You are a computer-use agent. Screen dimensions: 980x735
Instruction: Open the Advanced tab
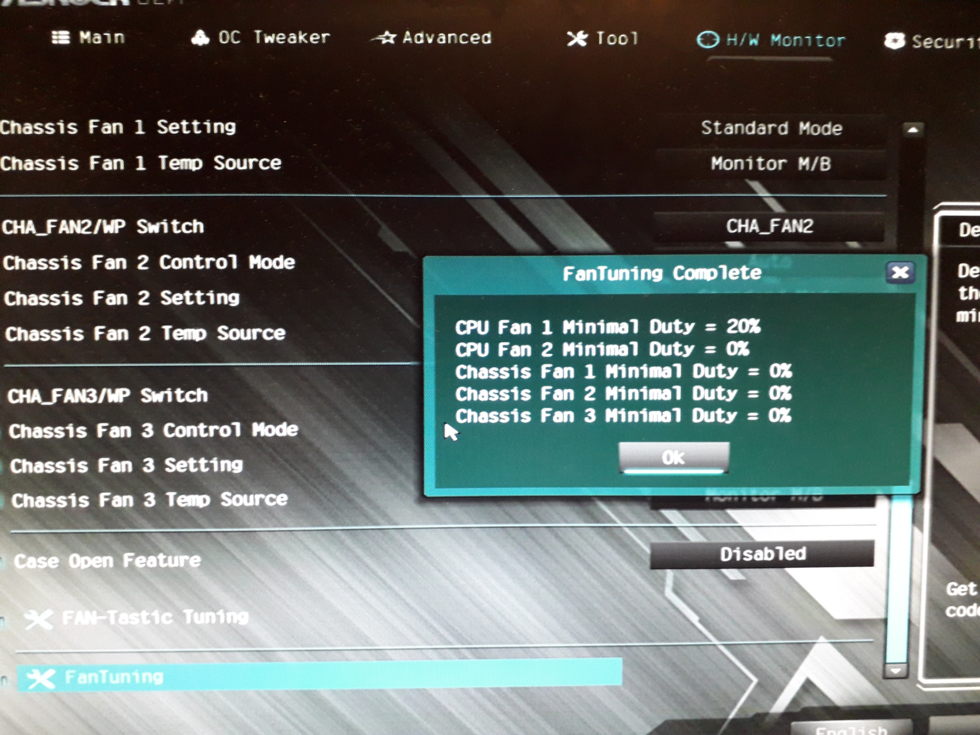(445, 39)
